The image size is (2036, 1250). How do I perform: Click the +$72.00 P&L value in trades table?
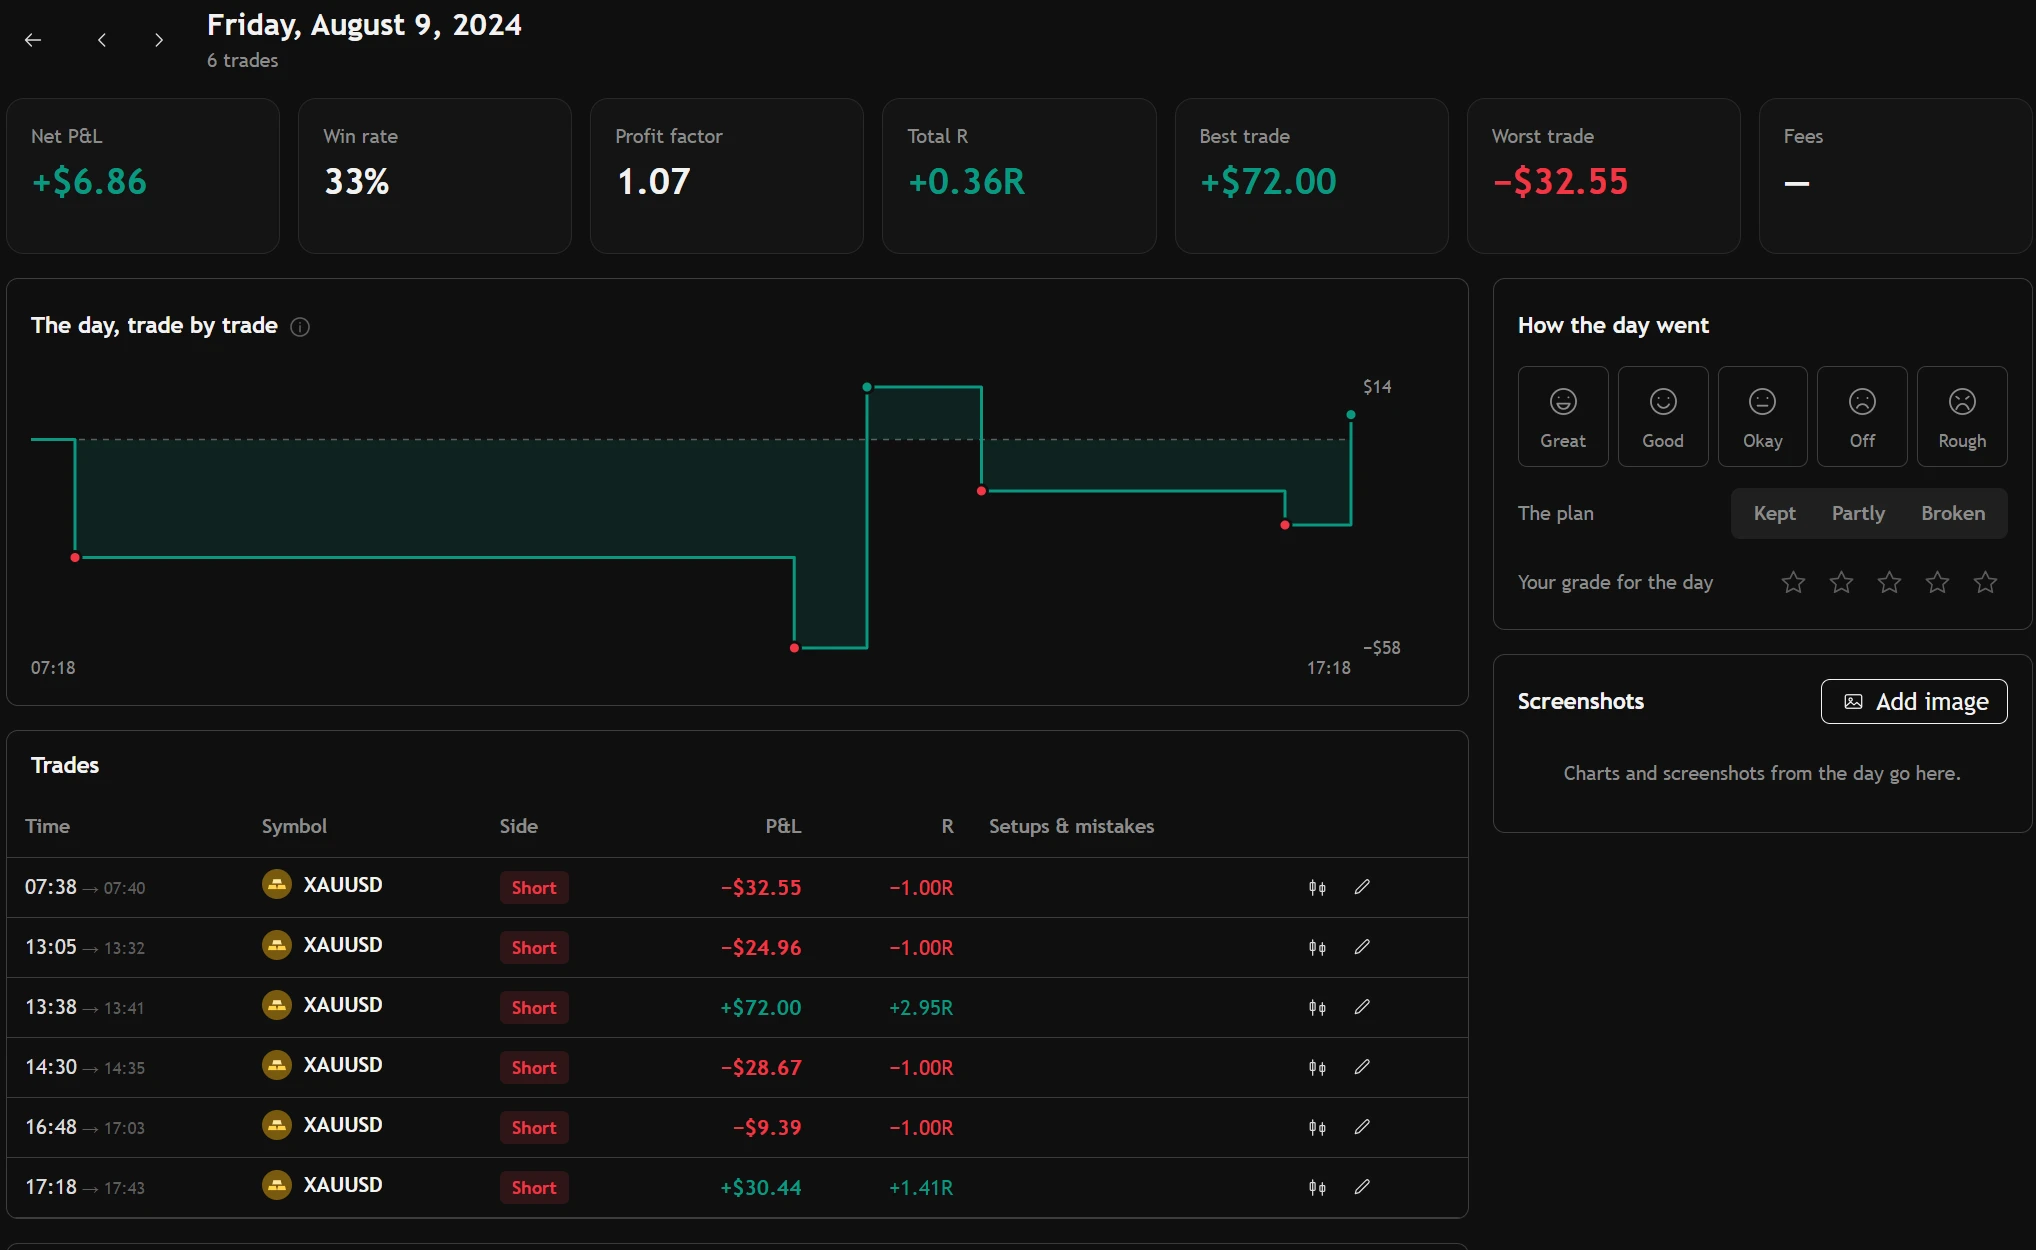(x=760, y=1007)
